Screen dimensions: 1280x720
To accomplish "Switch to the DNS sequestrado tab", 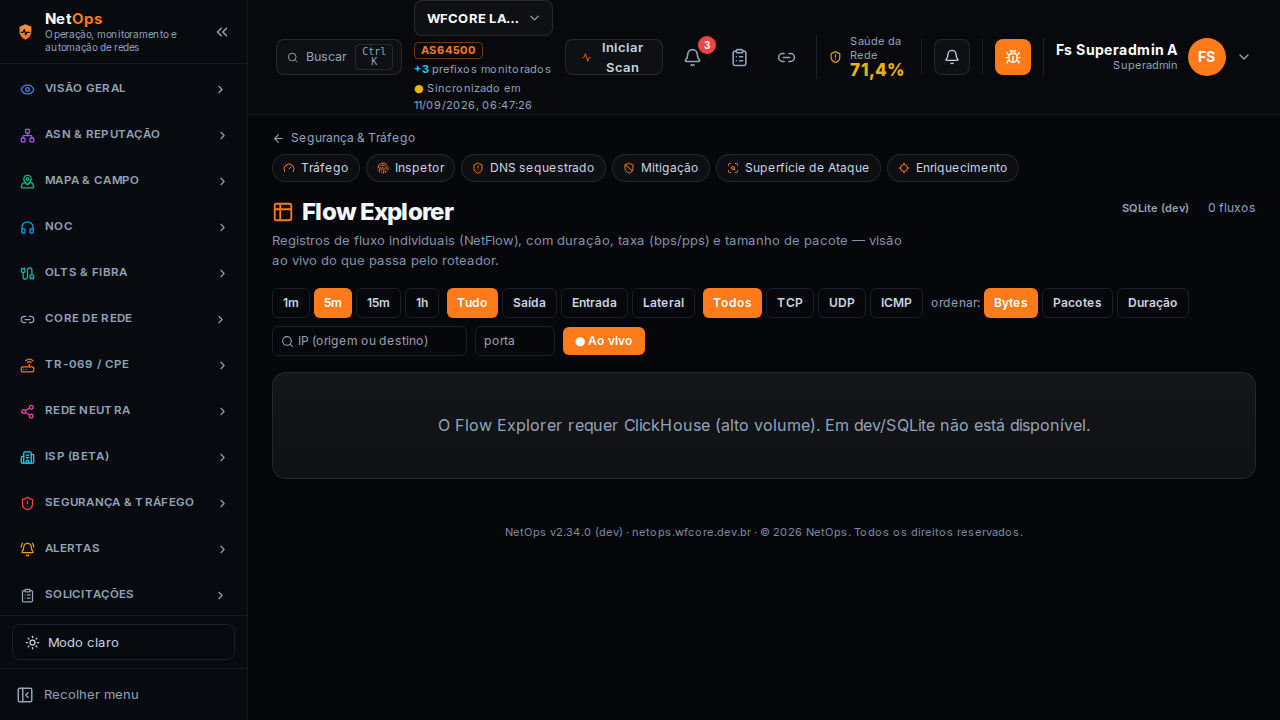I will [x=533, y=168].
